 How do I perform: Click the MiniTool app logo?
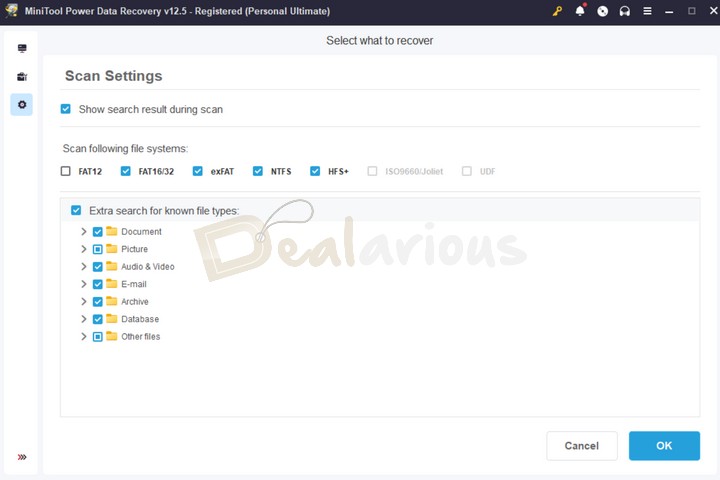[x=11, y=11]
